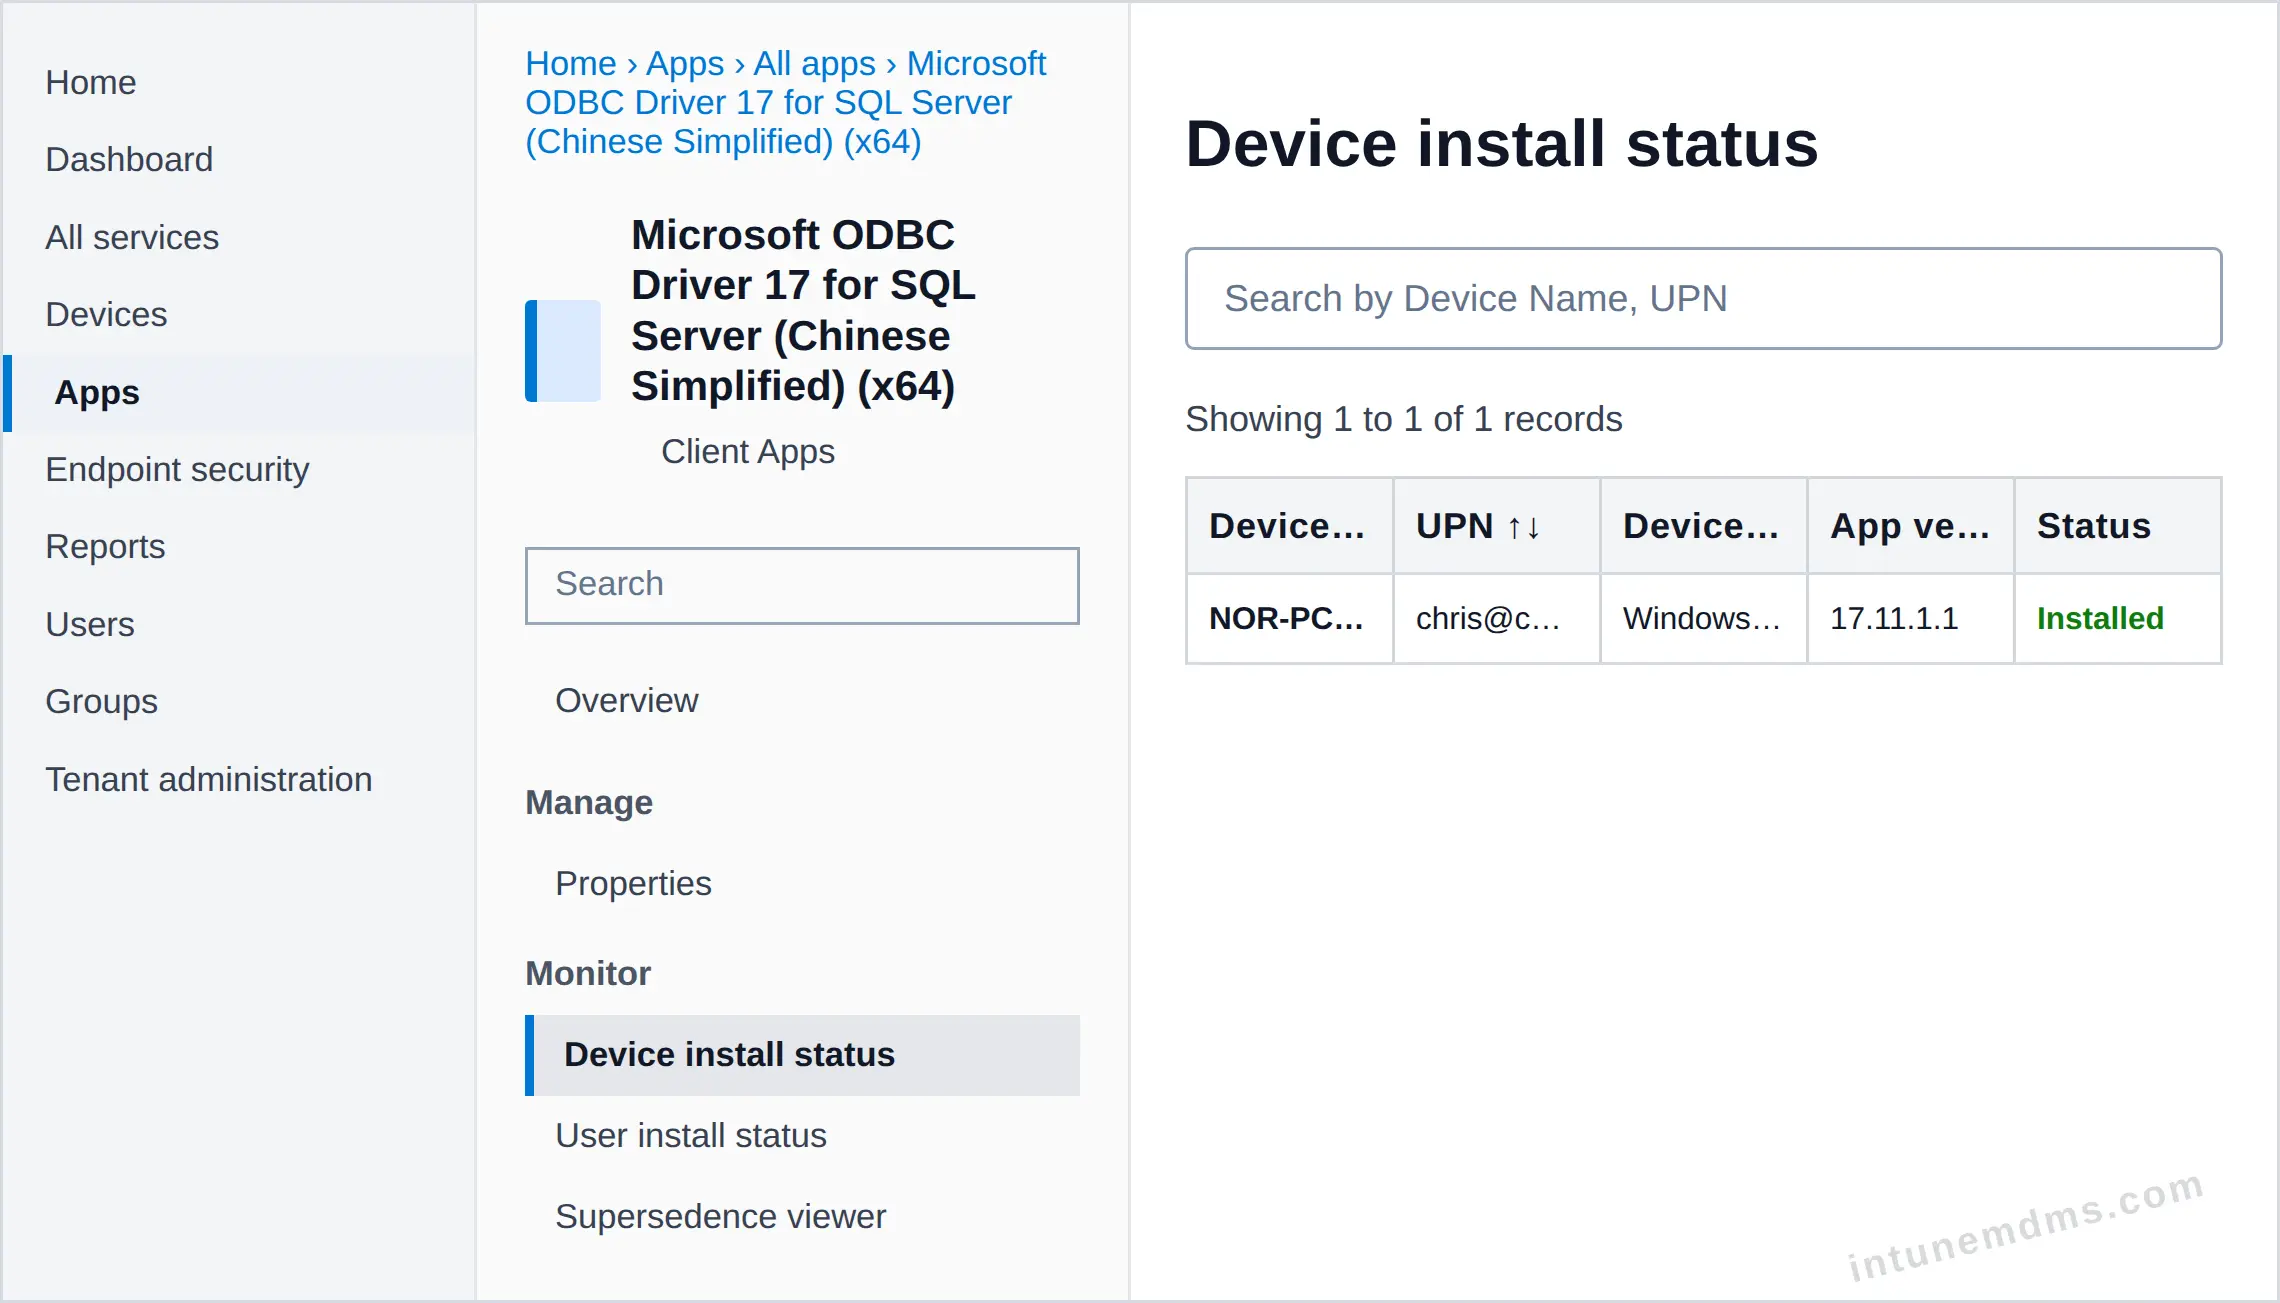The image size is (2280, 1303).
Task: Click the Device install status page heading
Action: pos(1502,143)
